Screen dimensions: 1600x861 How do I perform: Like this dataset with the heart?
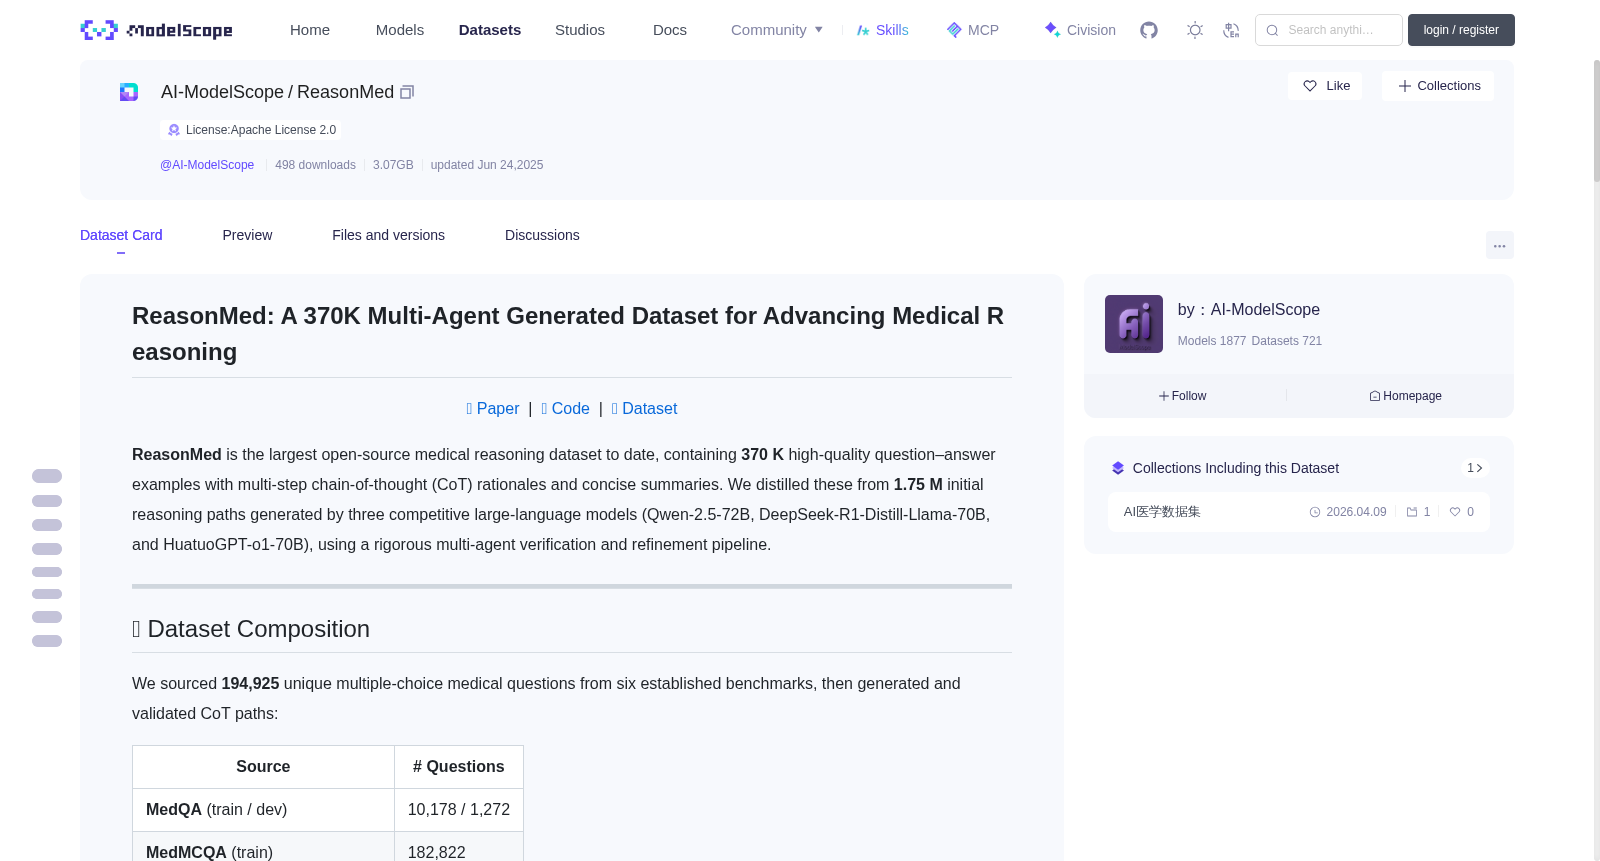point(1325,86)
